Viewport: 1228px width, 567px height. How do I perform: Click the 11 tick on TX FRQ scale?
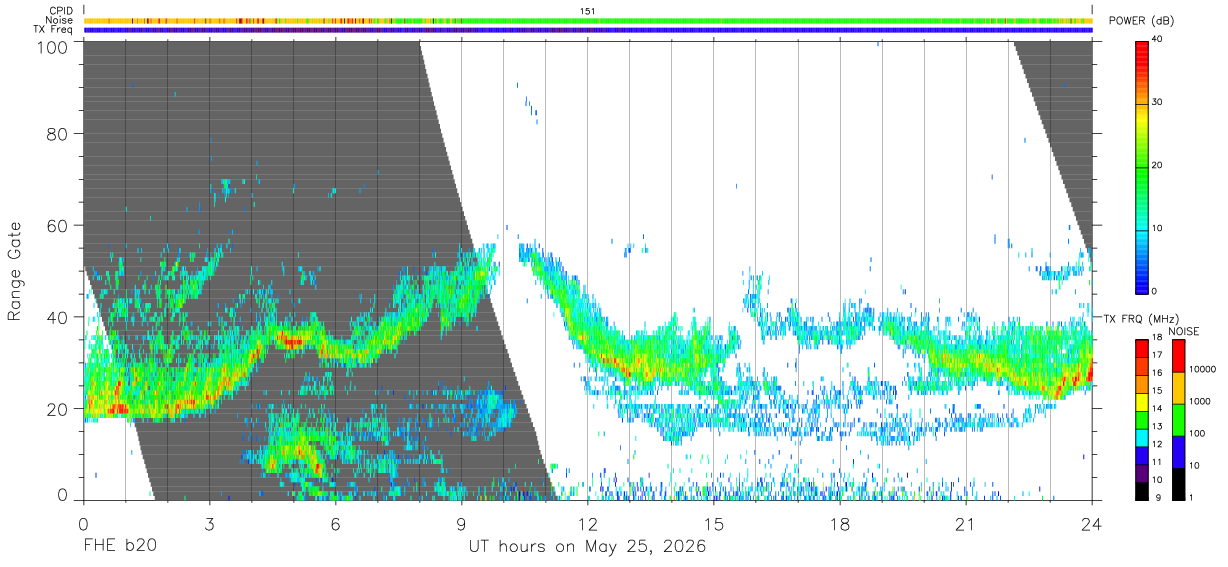1158,462
